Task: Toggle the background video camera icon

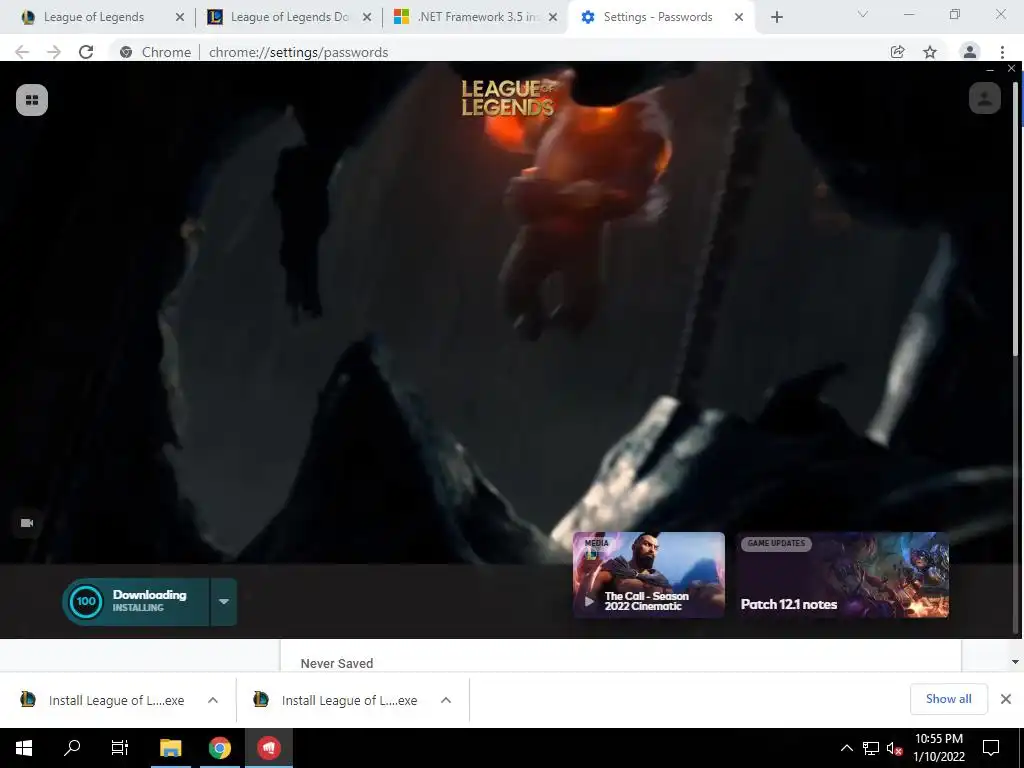Action: pyautogui.click(x=27, y=523)
